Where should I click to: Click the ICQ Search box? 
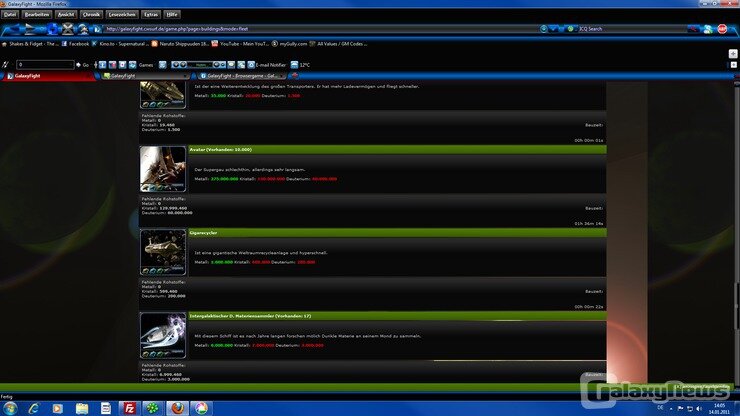pyautogui.click(x=630, y=29)
